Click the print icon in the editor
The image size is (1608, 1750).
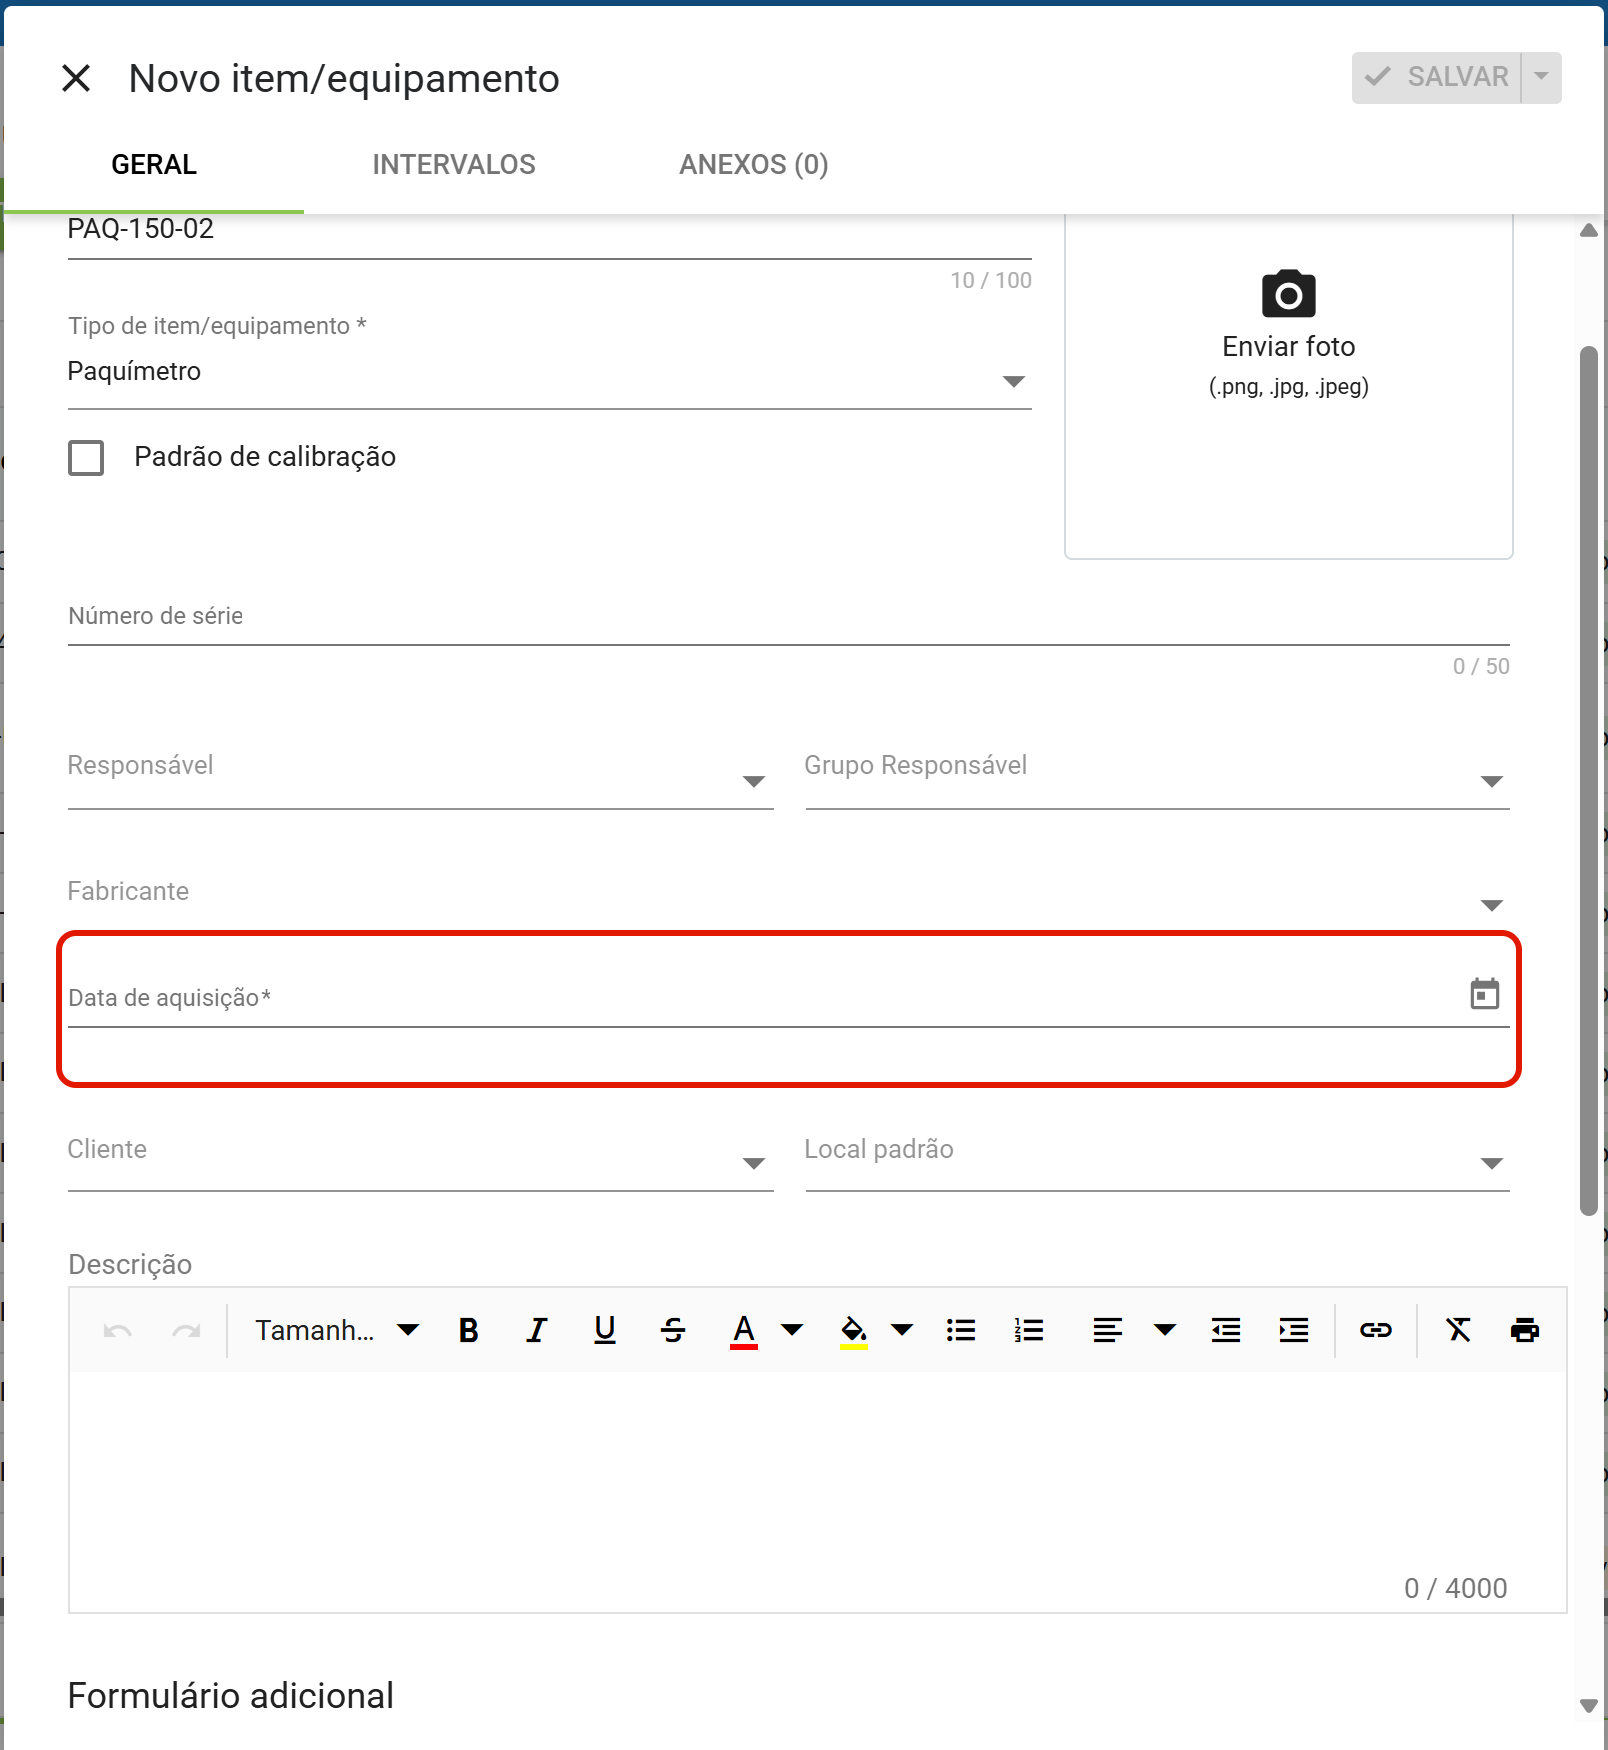pyautogui.click(x=1525, y=1330)
